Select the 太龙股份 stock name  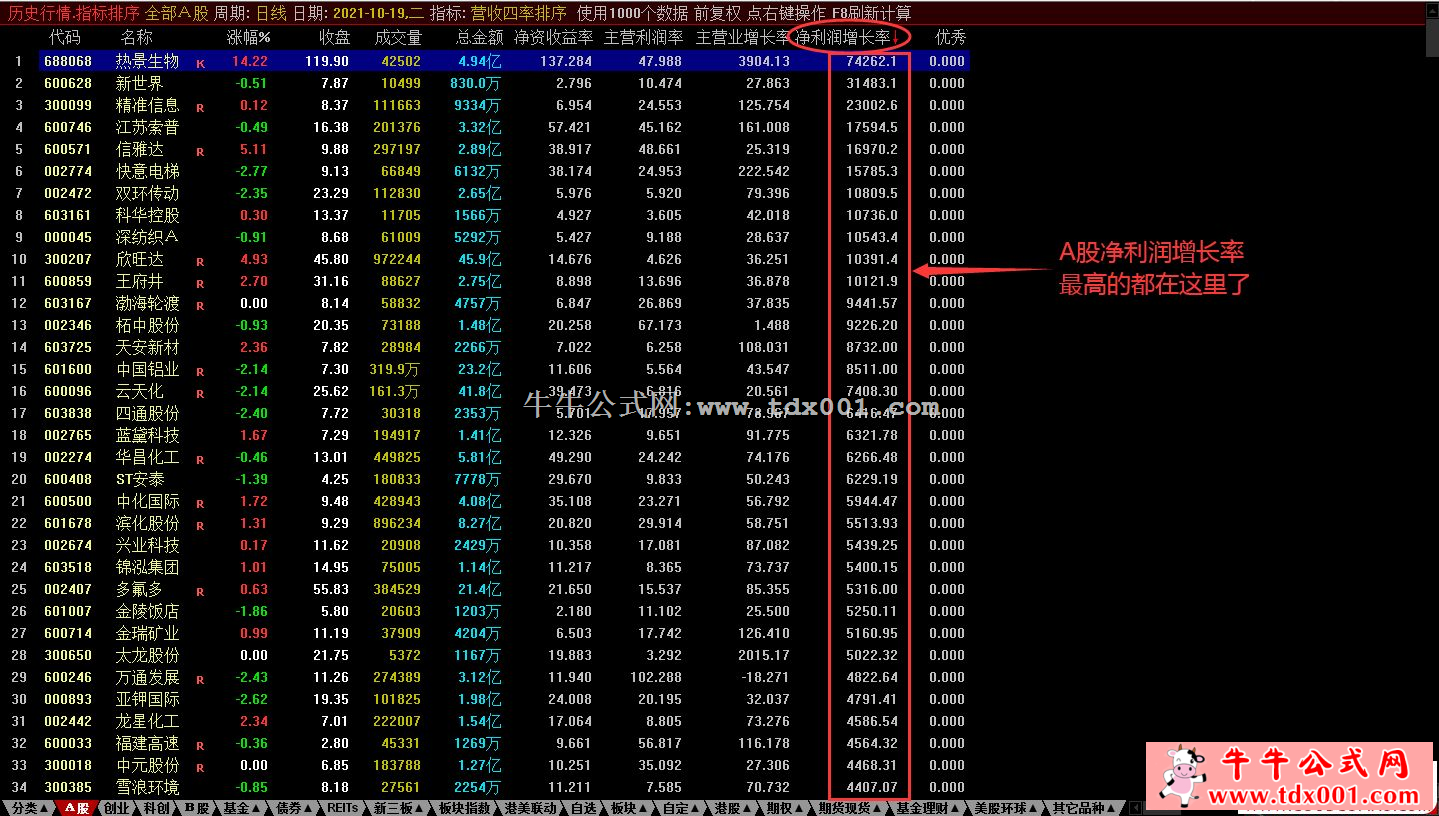[148, 655]
